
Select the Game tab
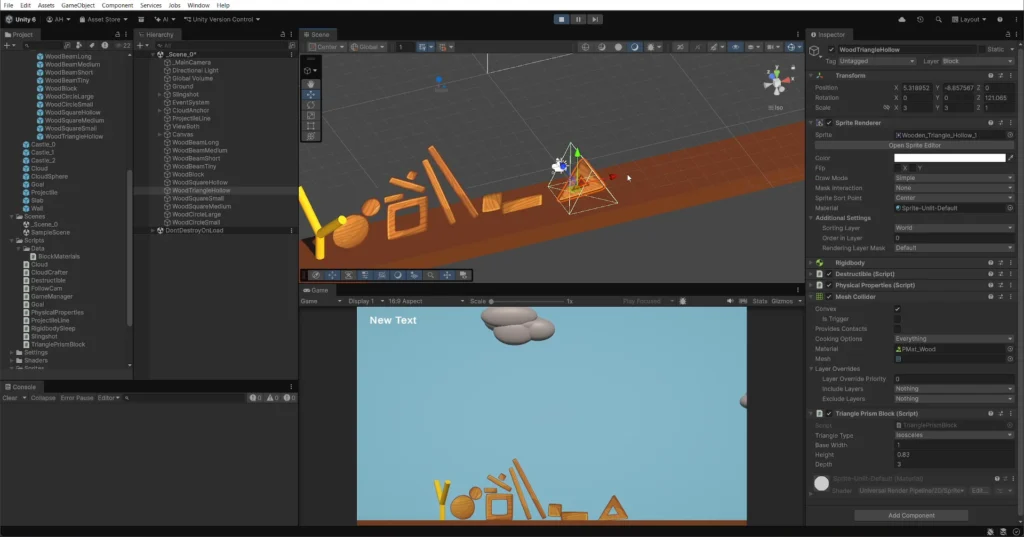coord(315,290)
